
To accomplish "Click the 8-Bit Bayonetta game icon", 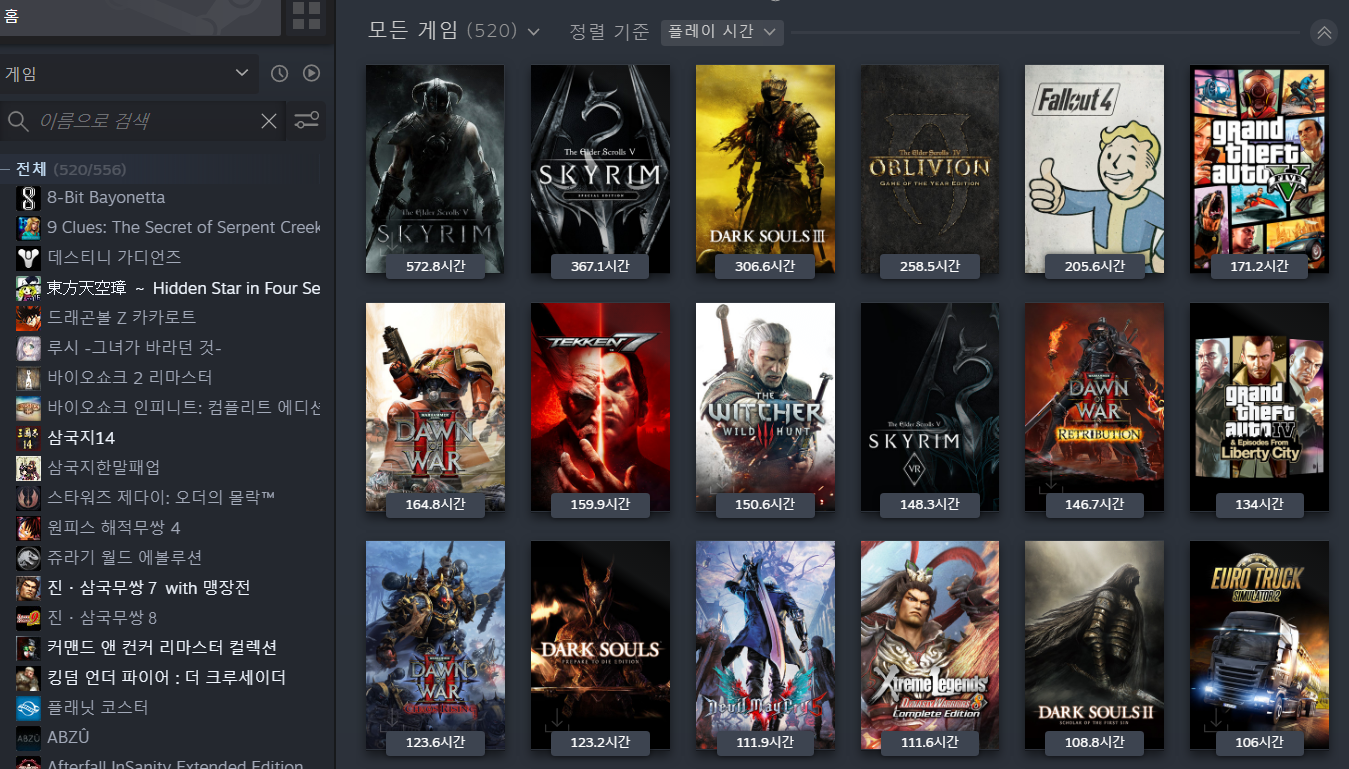I will click(28, 198).
